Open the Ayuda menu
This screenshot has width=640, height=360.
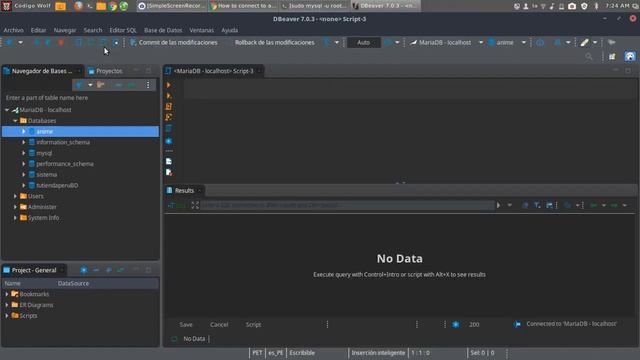pyautogui.click(x=229, y=30)
